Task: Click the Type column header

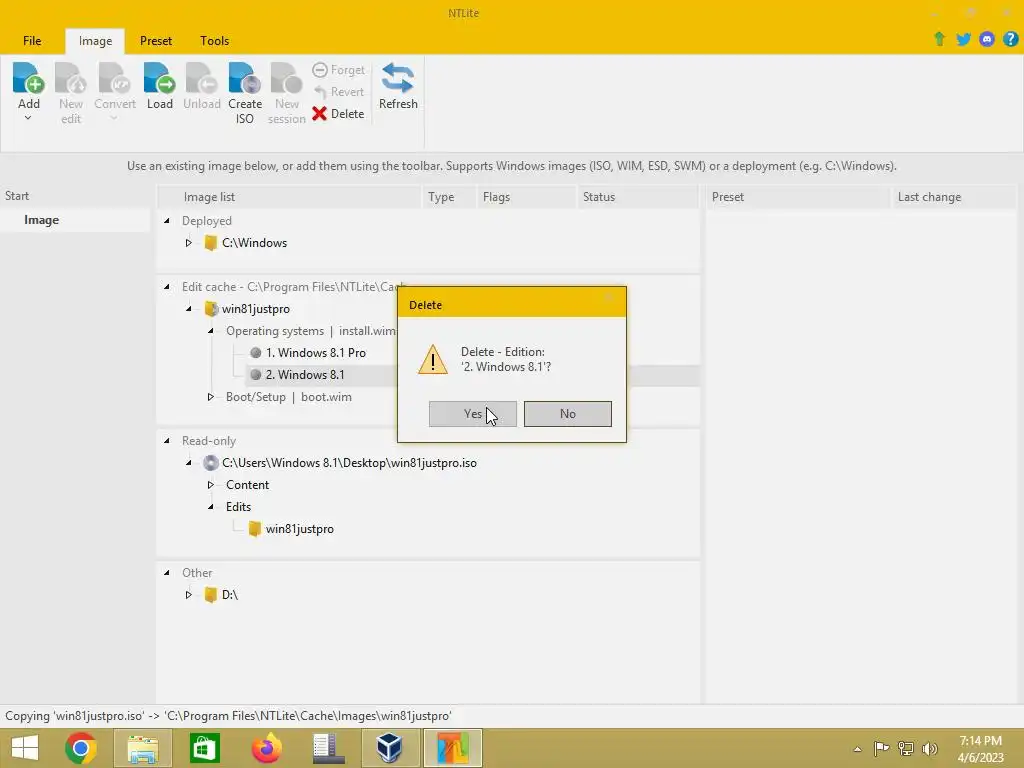Action: click(x=449, y=197)
